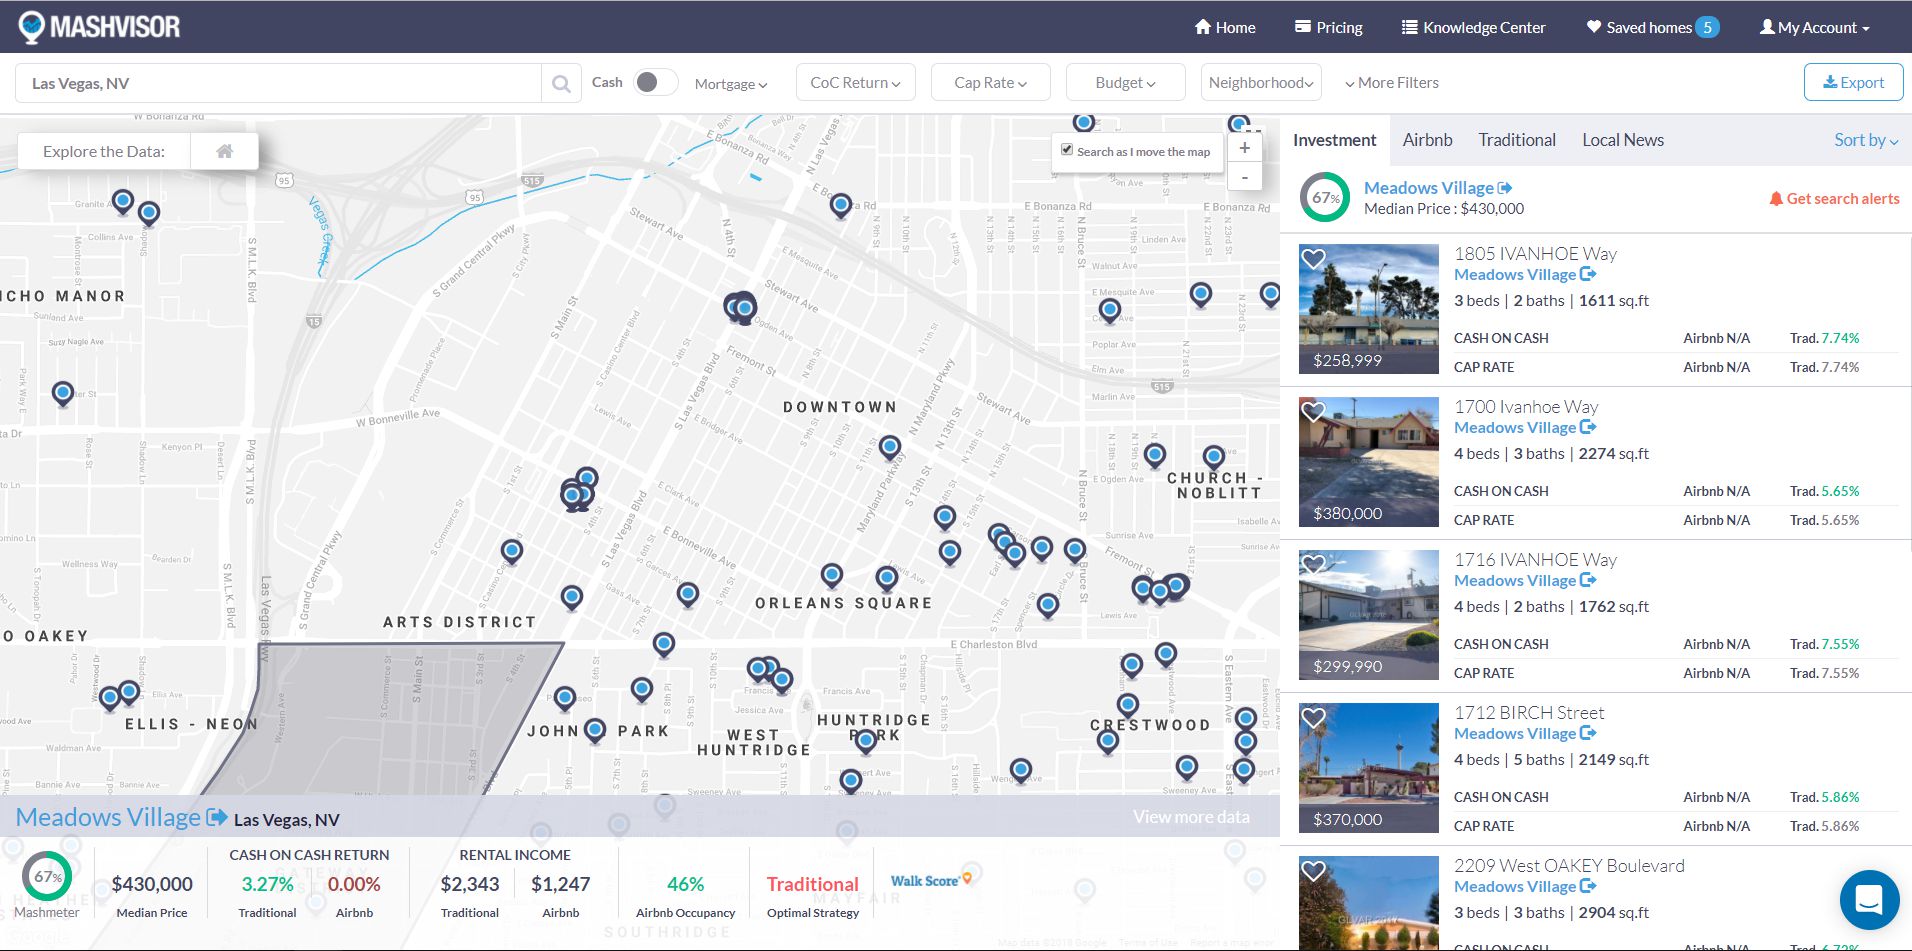Click the map pin in John S Park
The width and height of the screenshot is (1912, 951).
tap(595, 730)
